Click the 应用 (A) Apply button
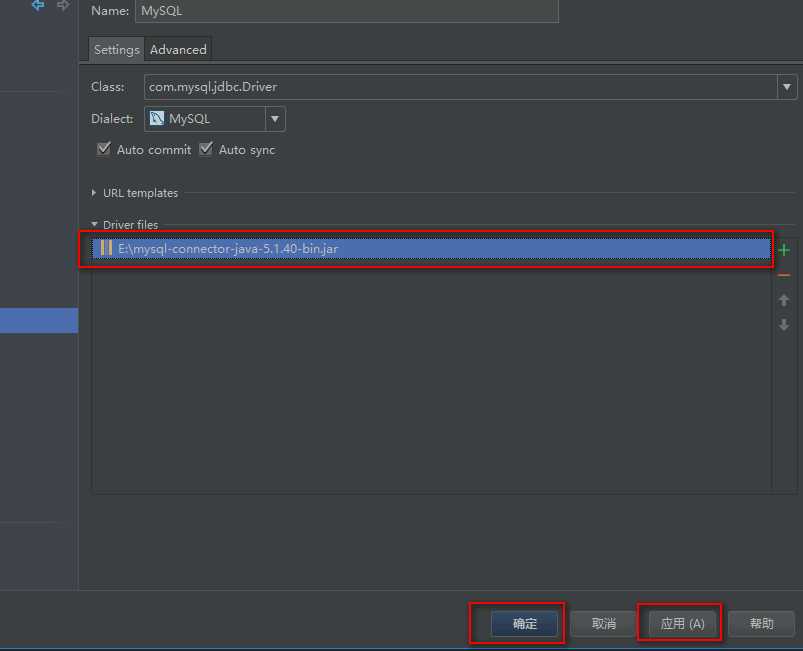Screen dimensions: 803x651 pos(682,623)
